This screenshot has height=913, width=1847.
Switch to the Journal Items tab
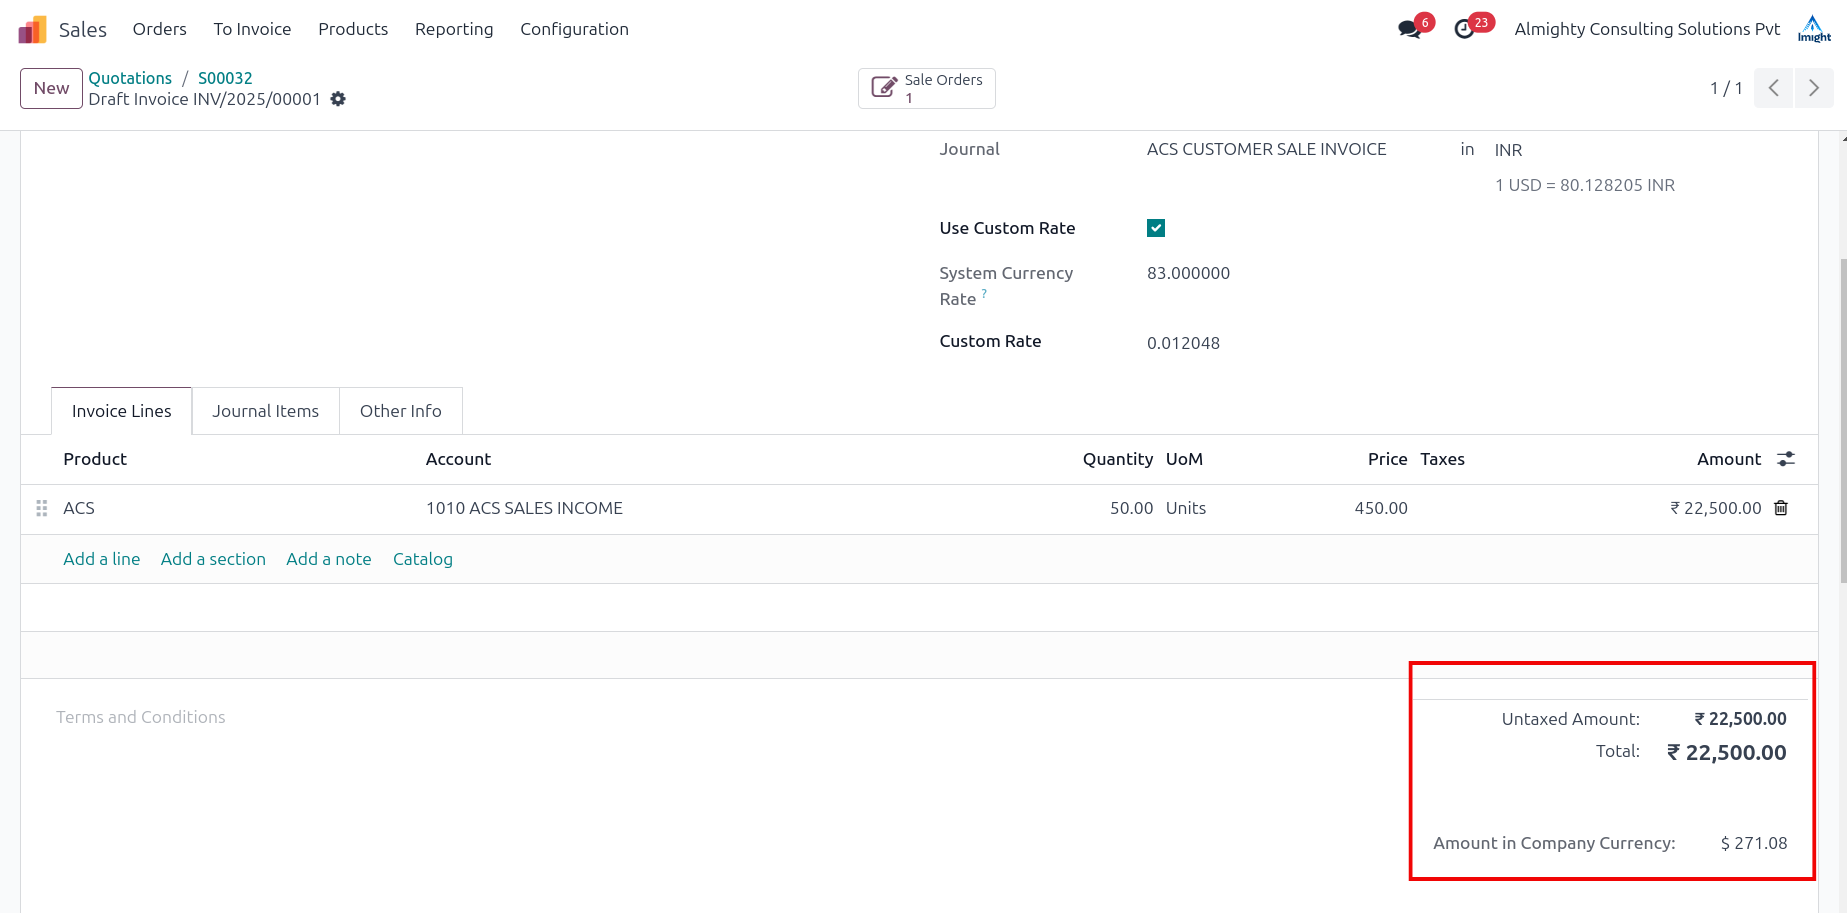click(x=265, y=411)
